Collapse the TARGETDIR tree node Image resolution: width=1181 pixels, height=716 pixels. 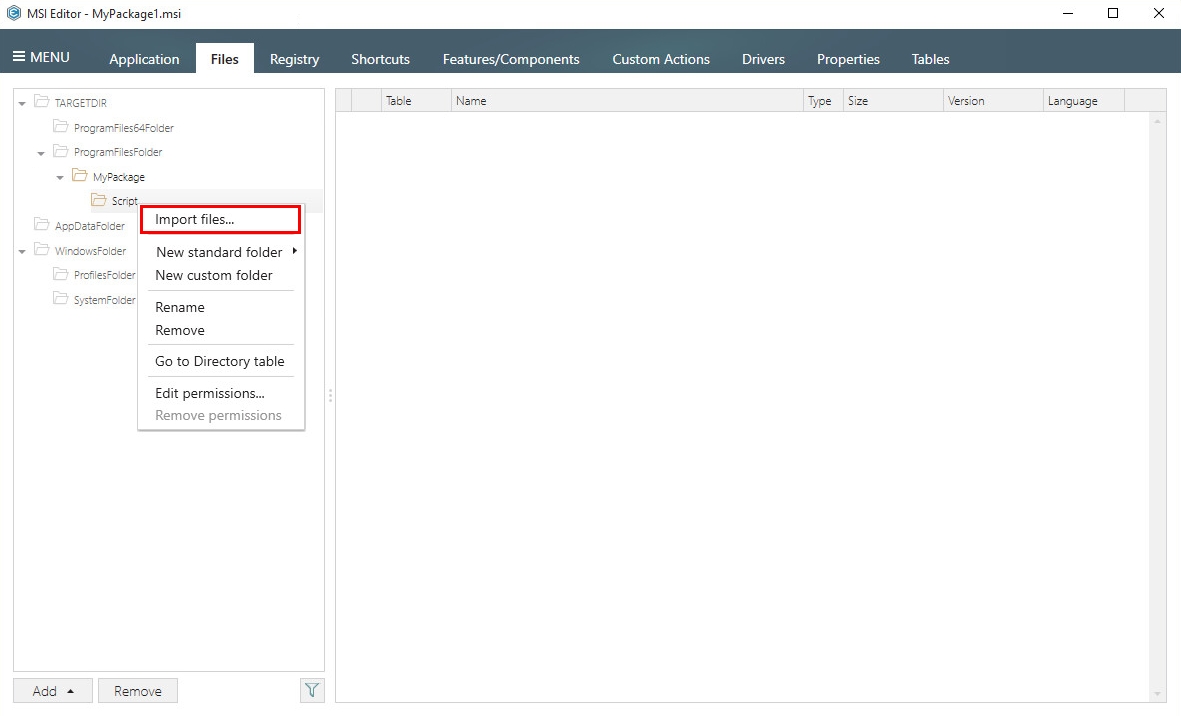pyautogui.click(x=21, y=102)
